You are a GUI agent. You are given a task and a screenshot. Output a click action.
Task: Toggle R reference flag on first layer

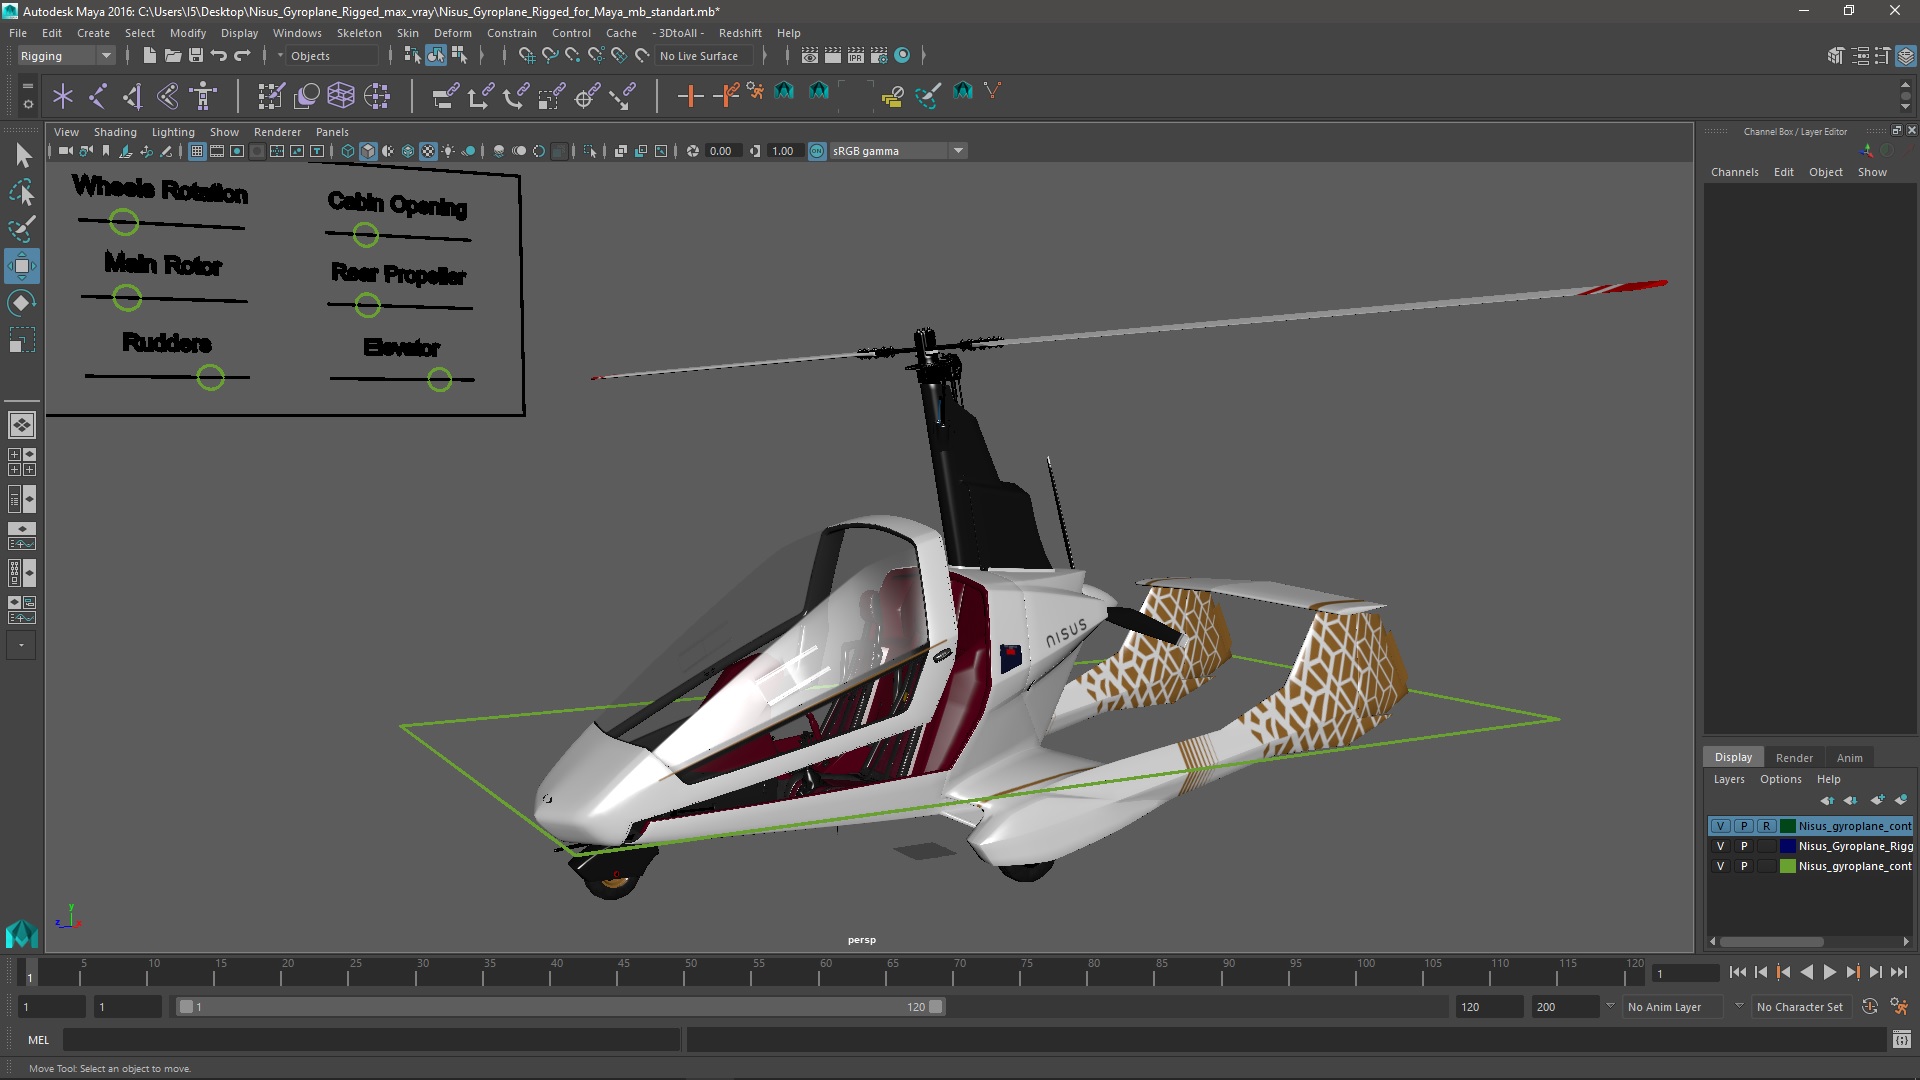pyautogui.click(x=1767, y=826)
